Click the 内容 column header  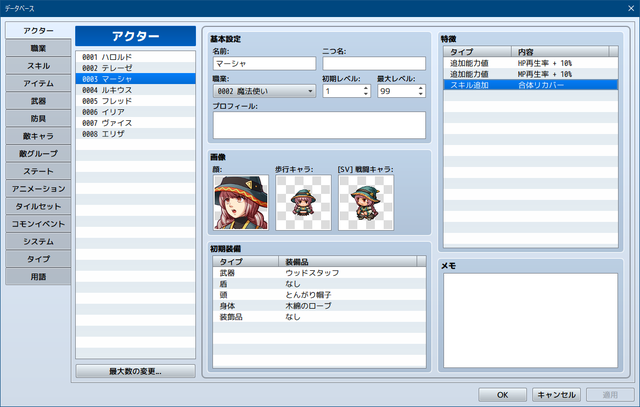[560, 51]
